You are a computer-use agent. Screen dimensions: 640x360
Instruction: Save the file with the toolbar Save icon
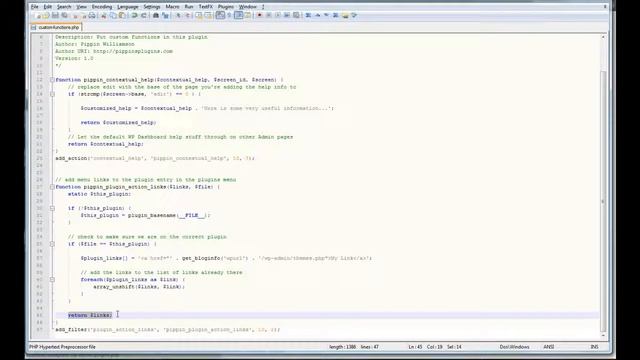click(x=55, y=16)
